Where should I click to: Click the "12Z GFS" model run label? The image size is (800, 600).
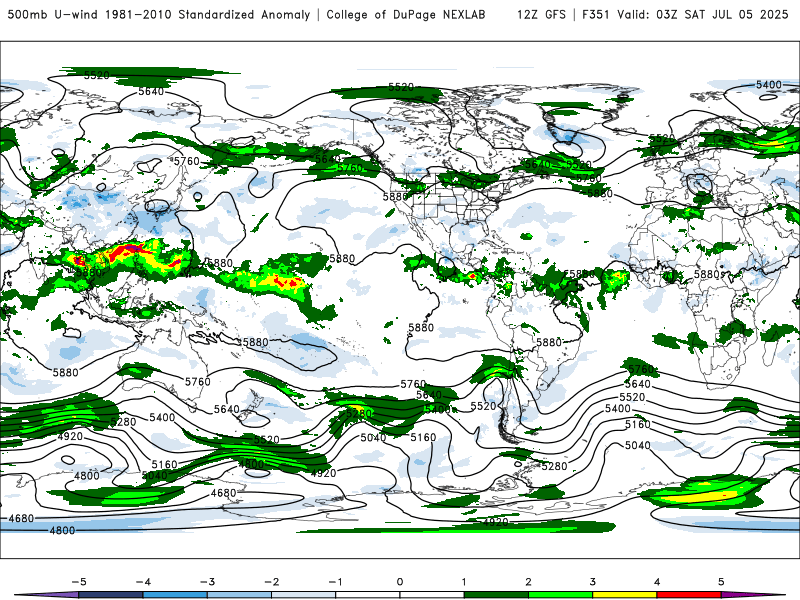click(x=541, y=14)
